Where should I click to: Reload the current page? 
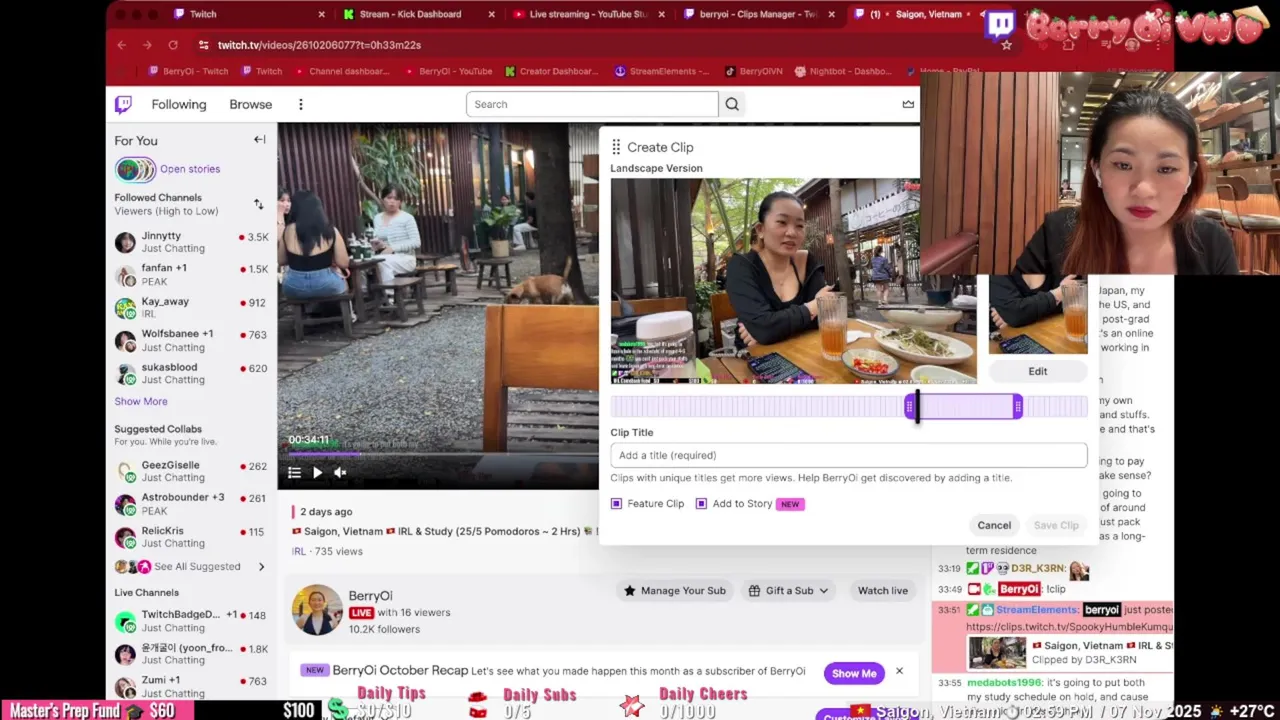(x=173, y=45)
